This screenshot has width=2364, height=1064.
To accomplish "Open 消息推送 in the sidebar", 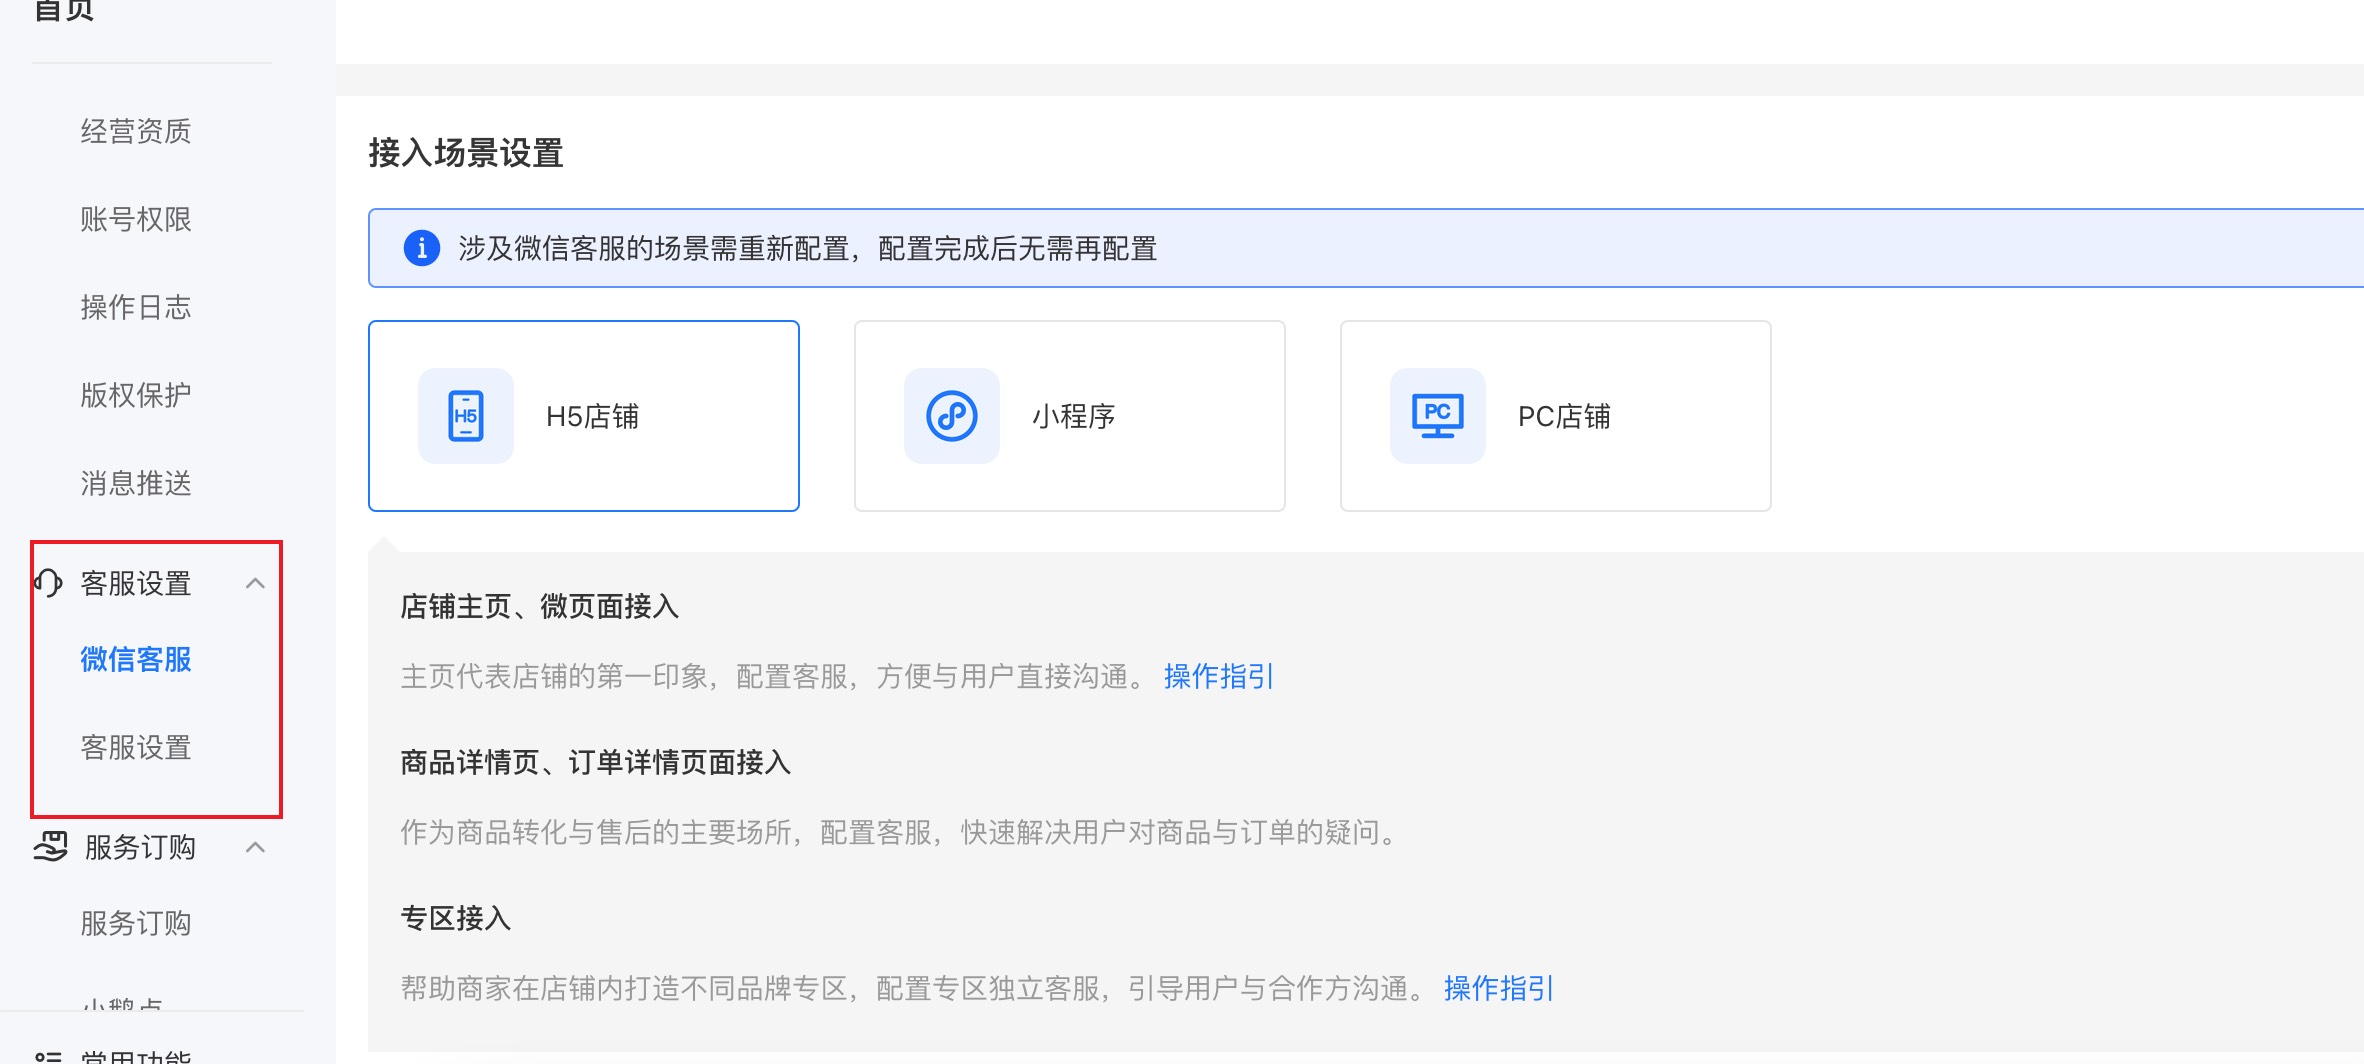I will (136, 483).
